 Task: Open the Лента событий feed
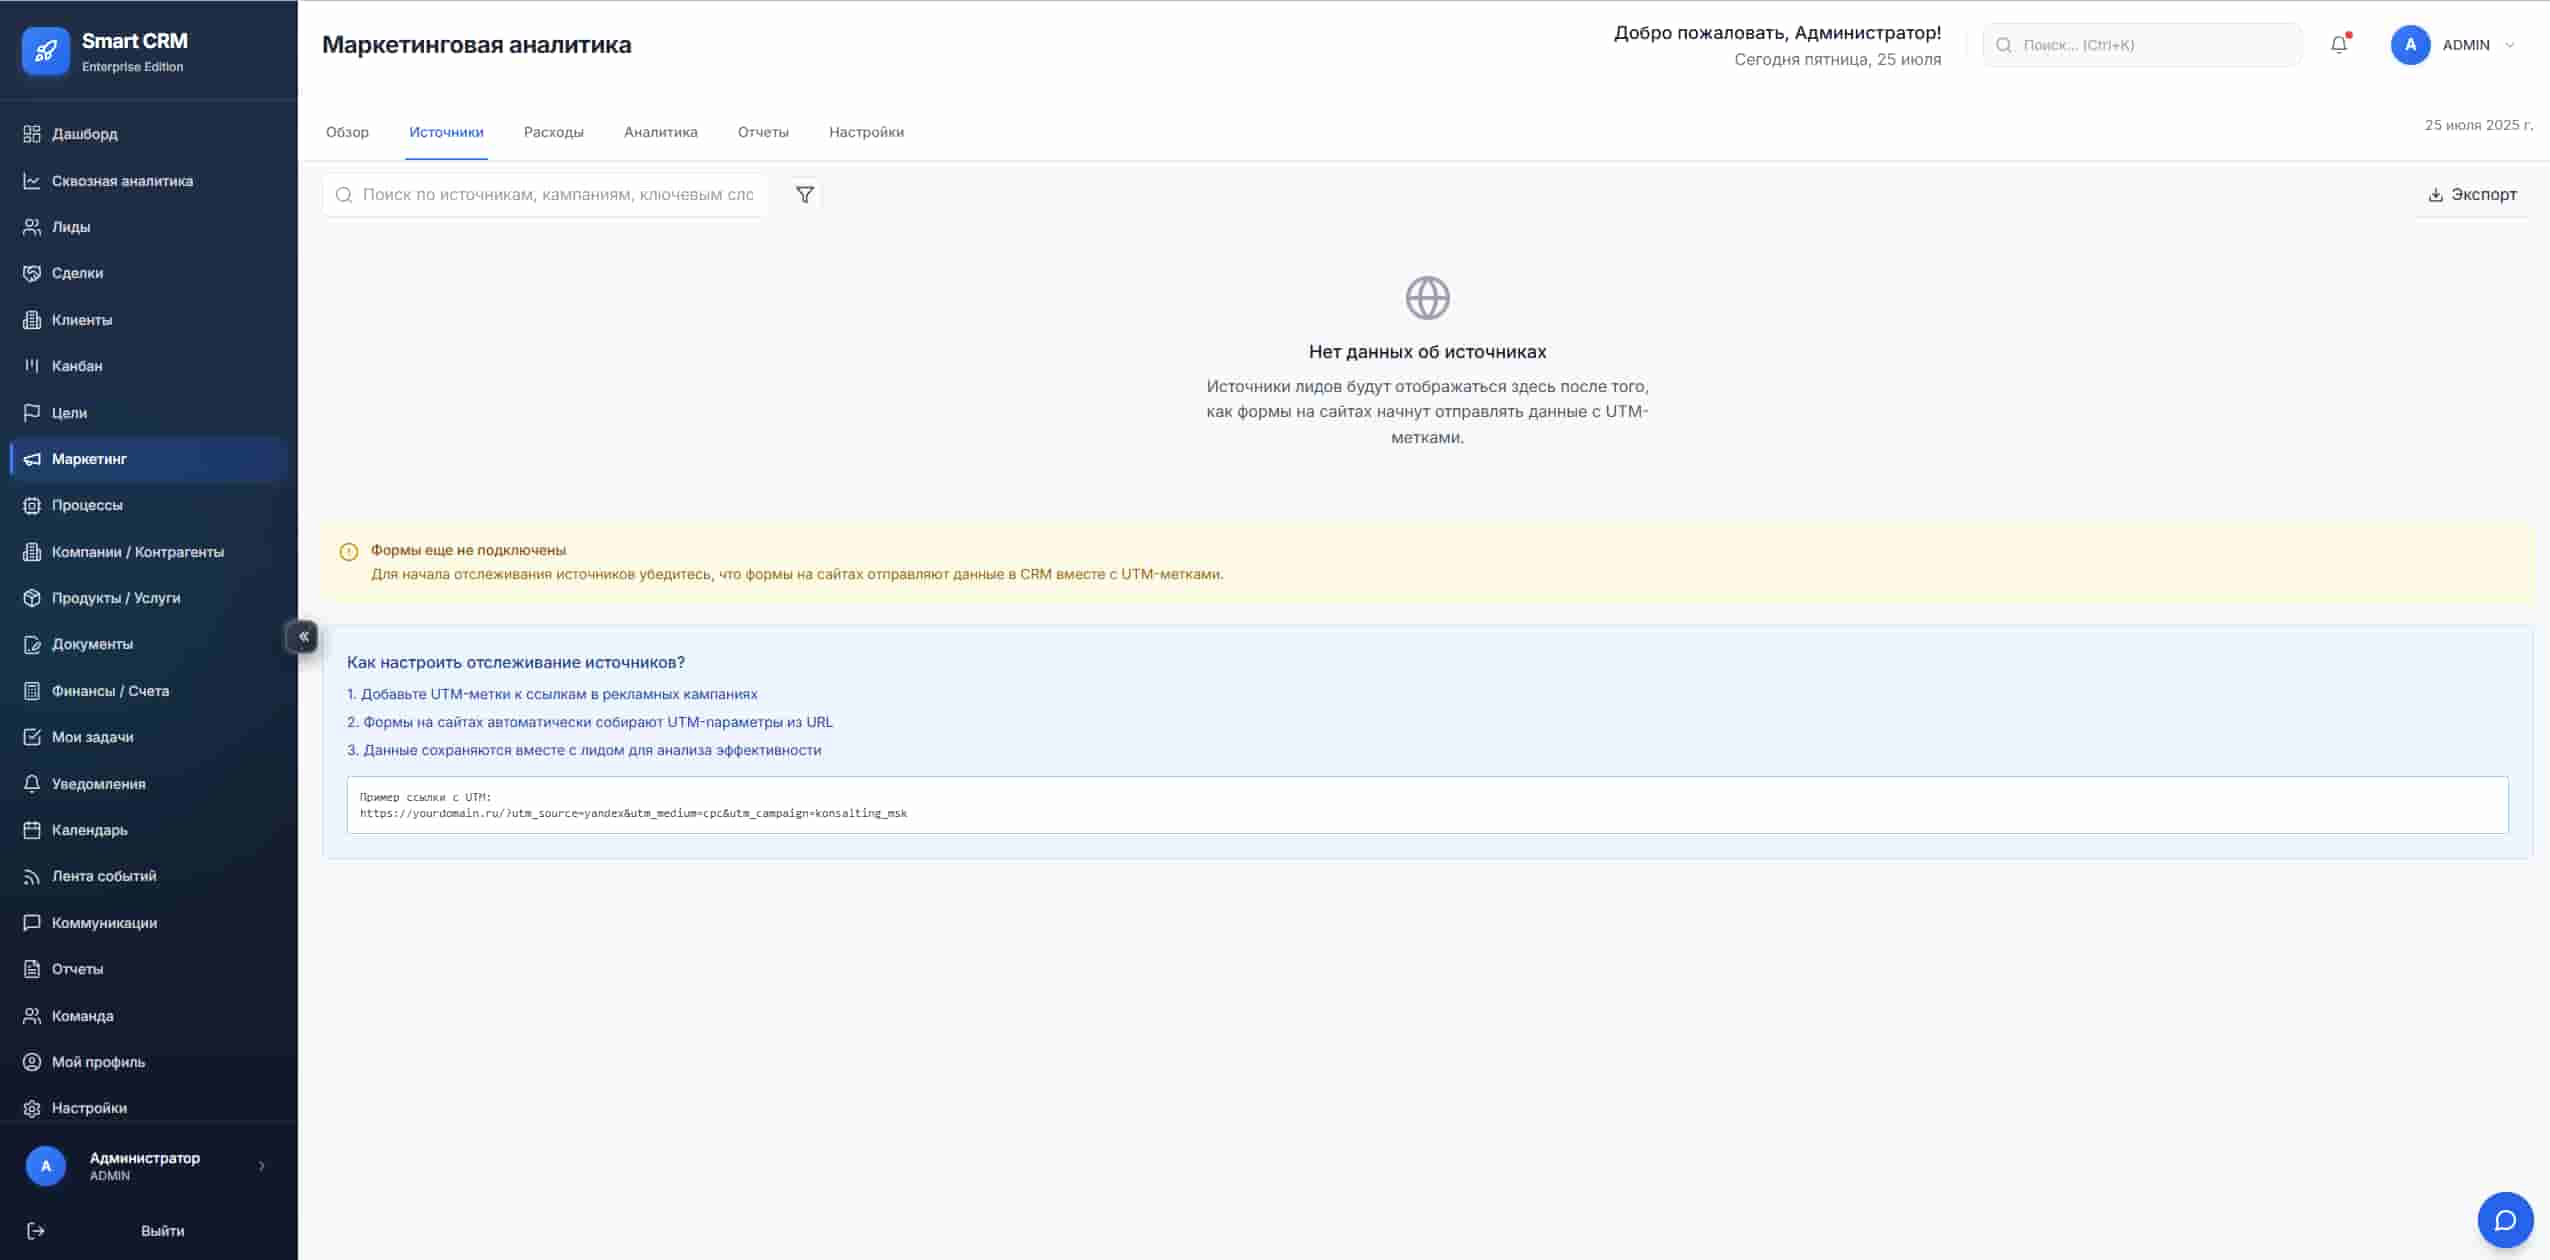click(x=104, y=875)
